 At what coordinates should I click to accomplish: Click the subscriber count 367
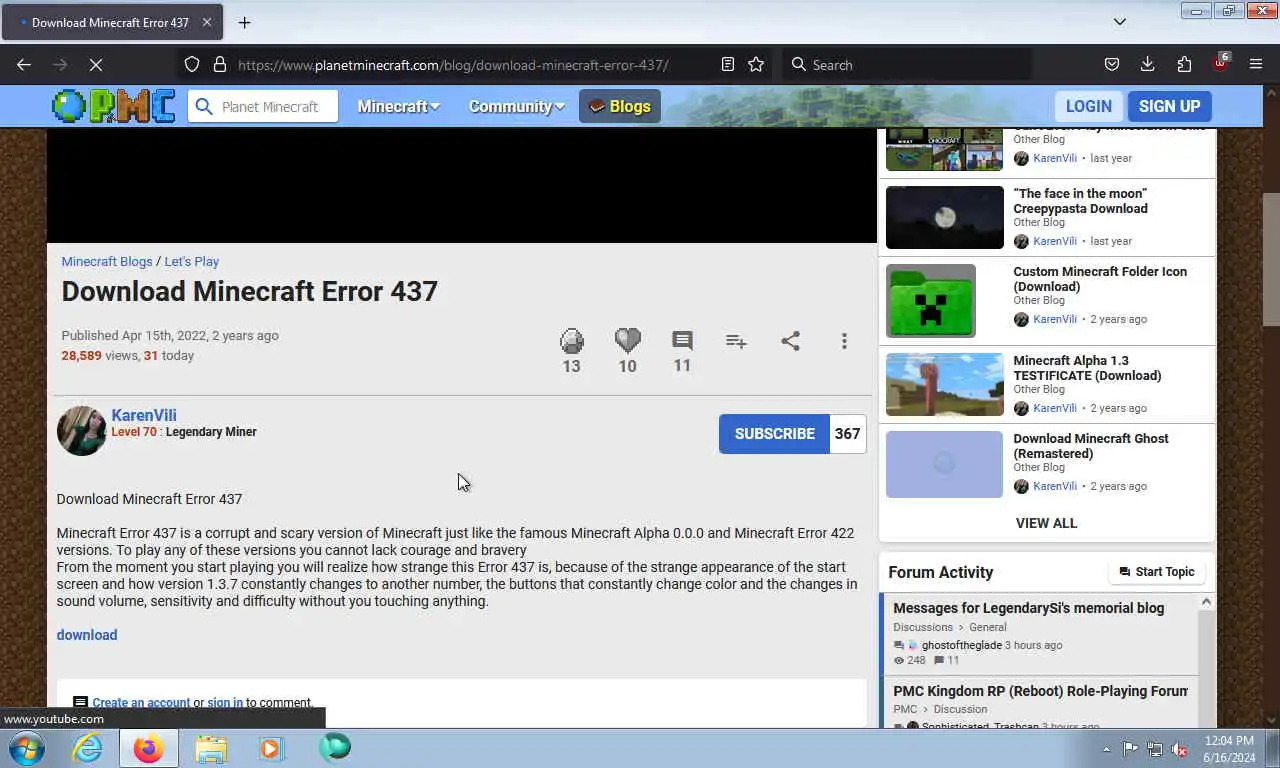pyautogui.click(x=847, y=434)
